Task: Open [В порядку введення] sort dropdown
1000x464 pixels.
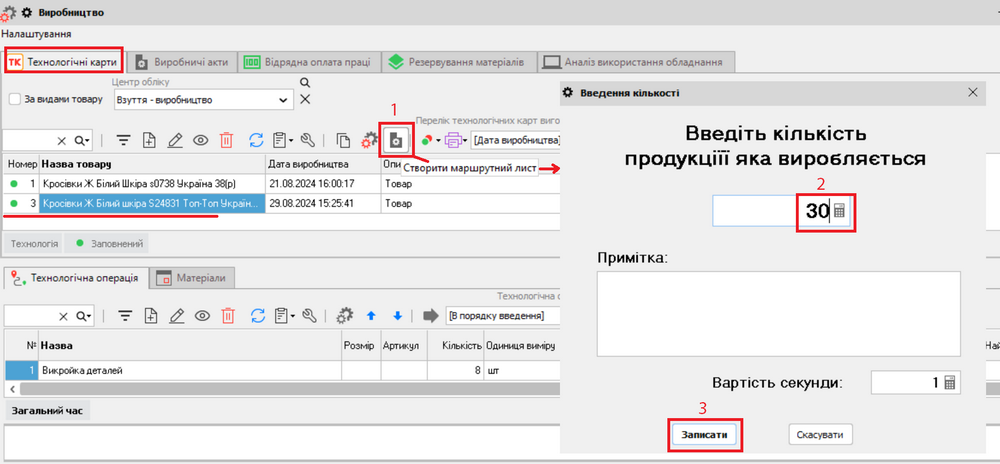Action: pos(501,315)
